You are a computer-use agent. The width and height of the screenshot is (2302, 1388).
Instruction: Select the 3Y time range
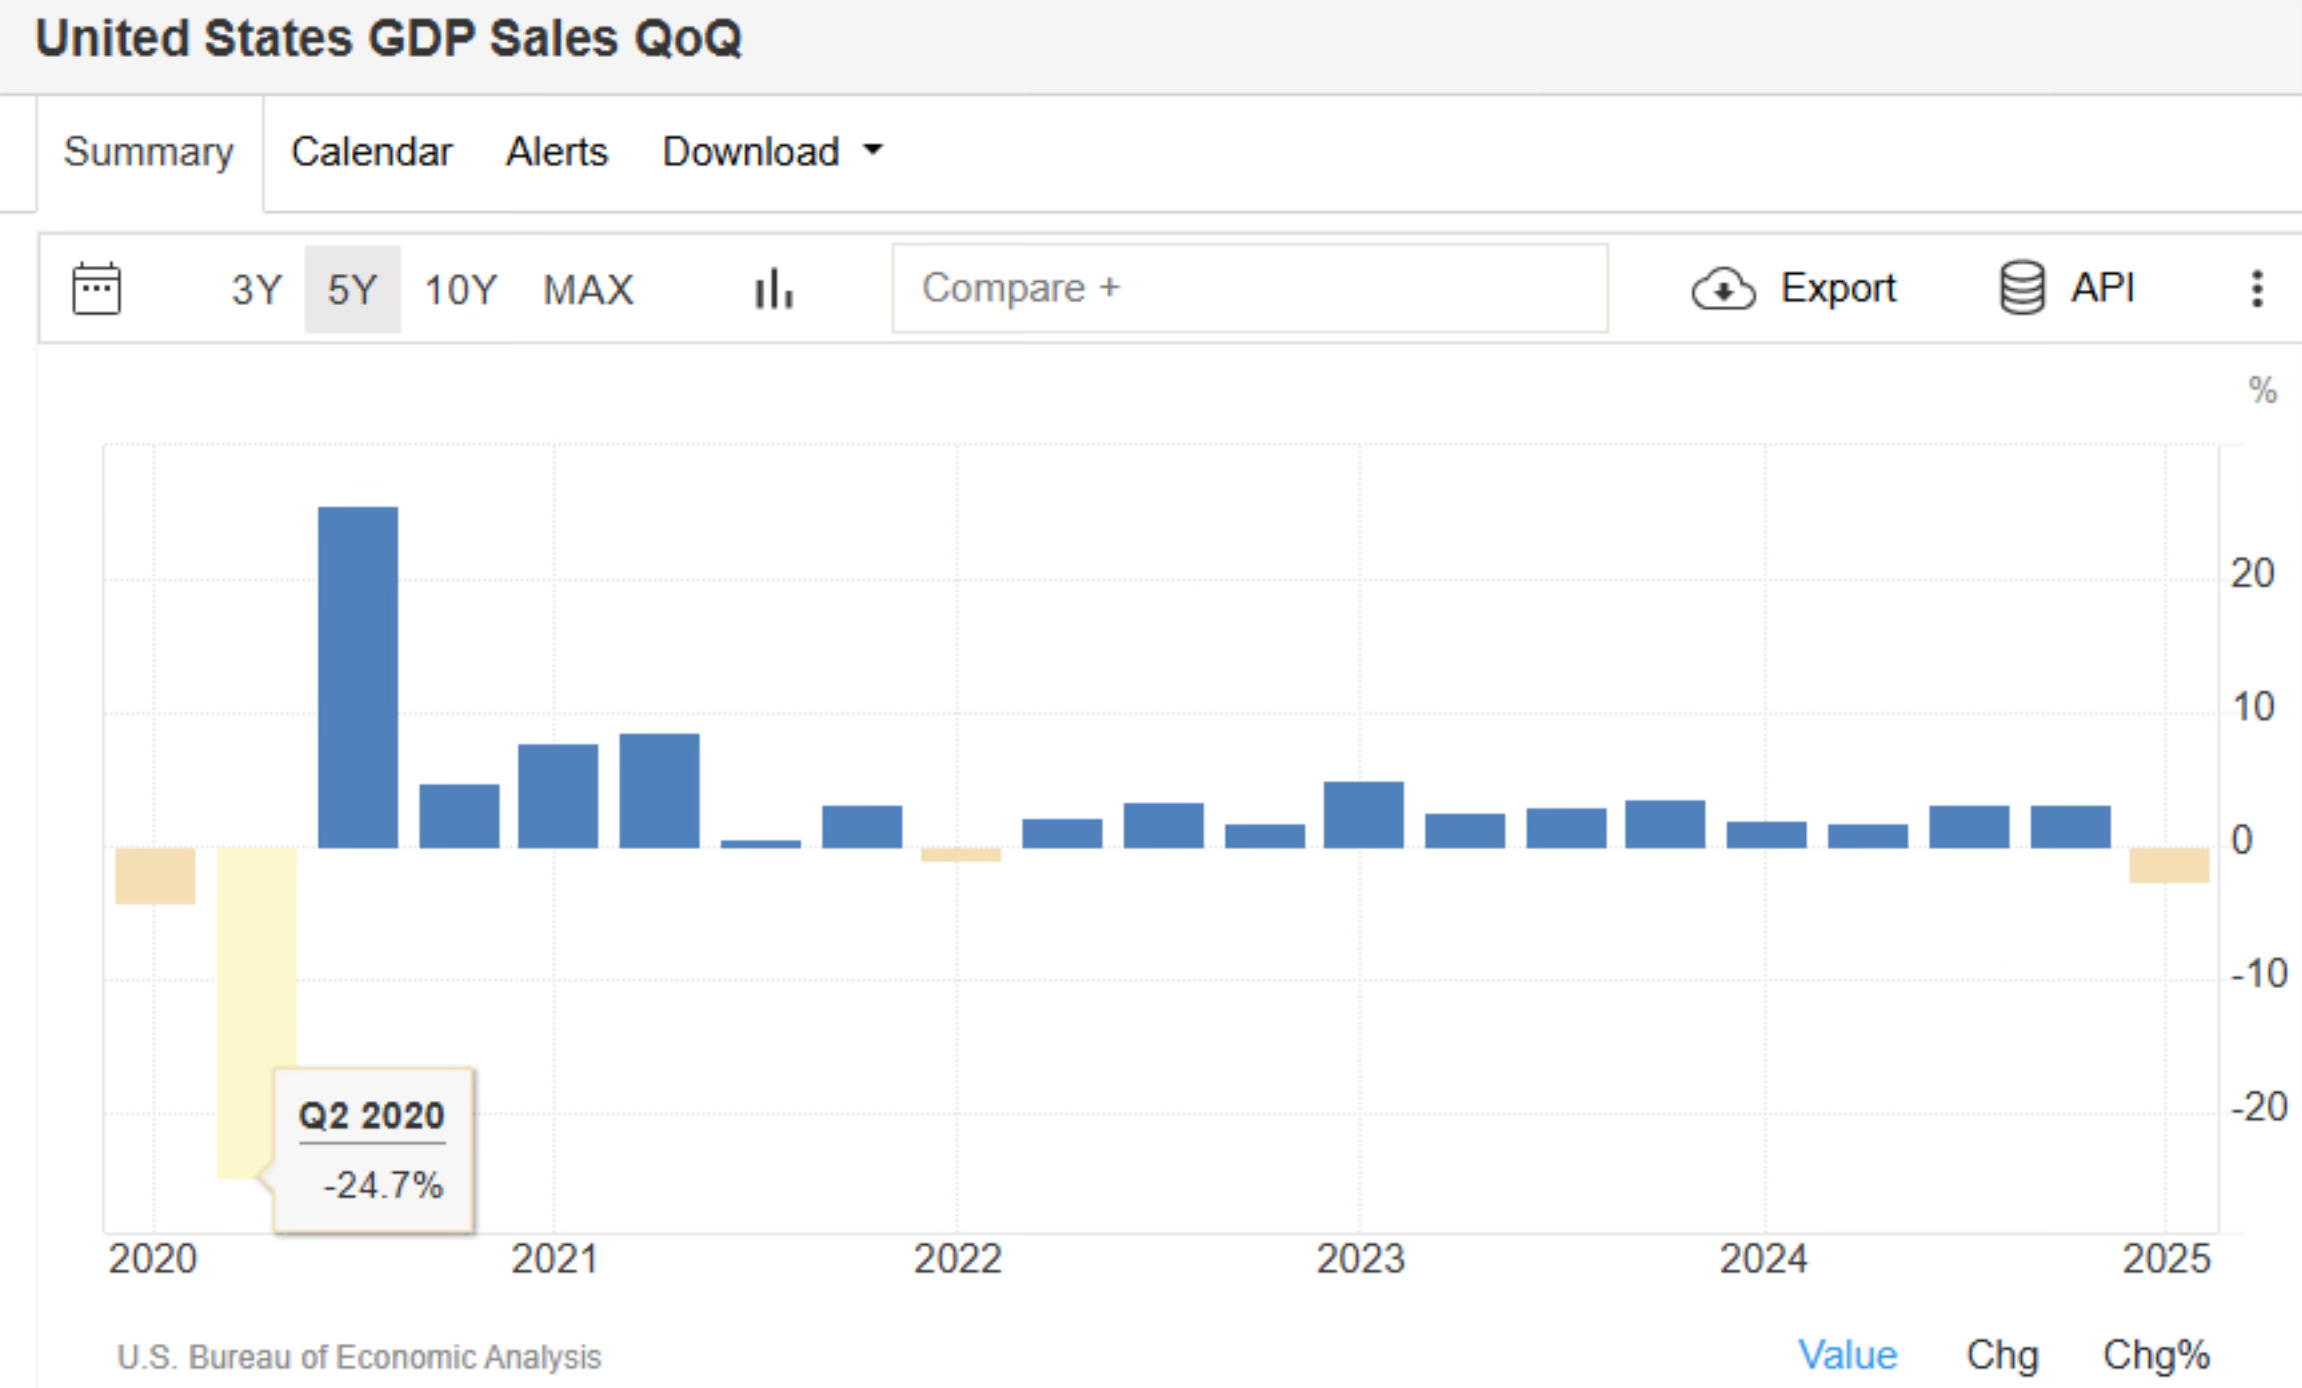(x=257, y=290)
